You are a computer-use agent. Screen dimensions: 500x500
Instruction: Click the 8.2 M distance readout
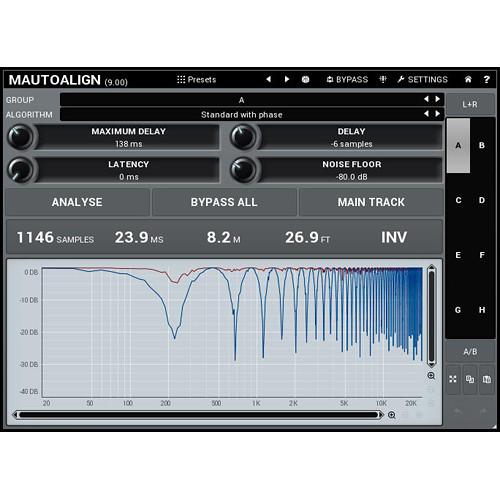click(223, 237)
